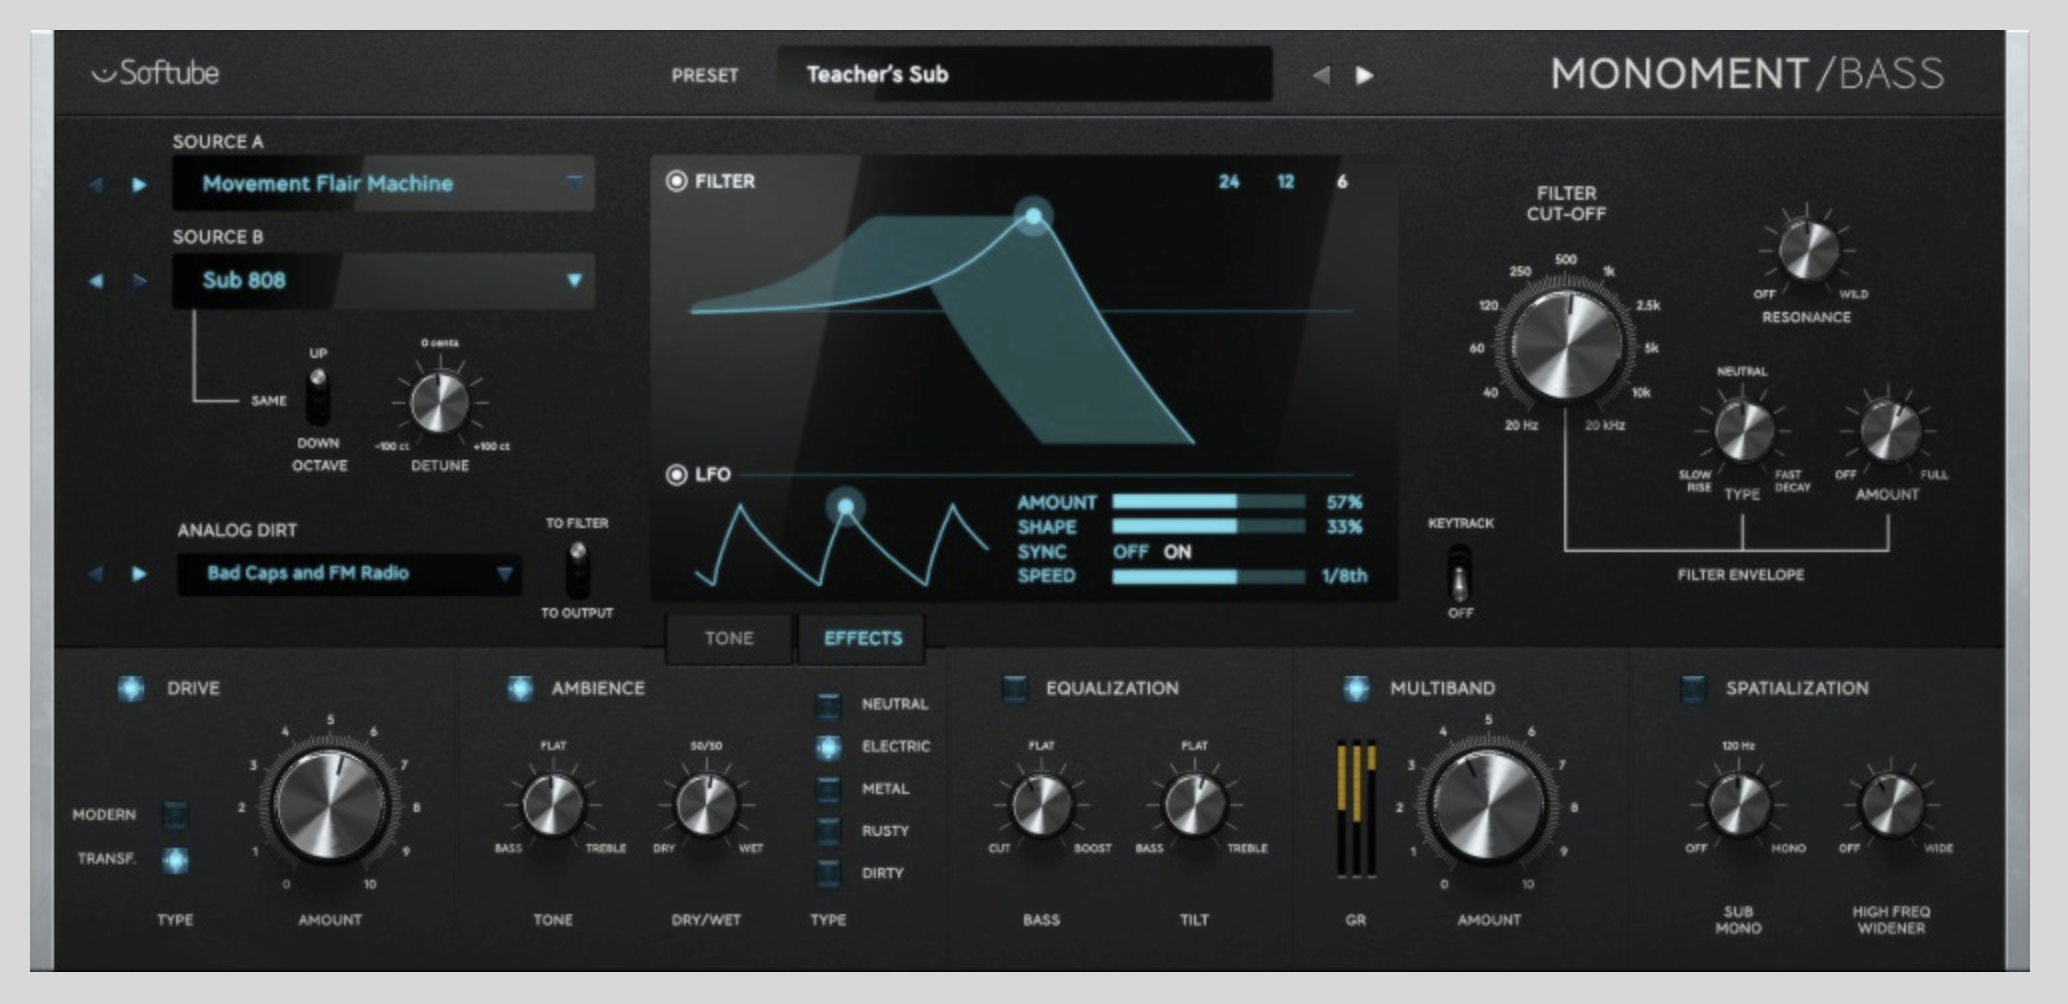Click the Detune knob
This screenshot has height=1004, width=2068.
439,402
